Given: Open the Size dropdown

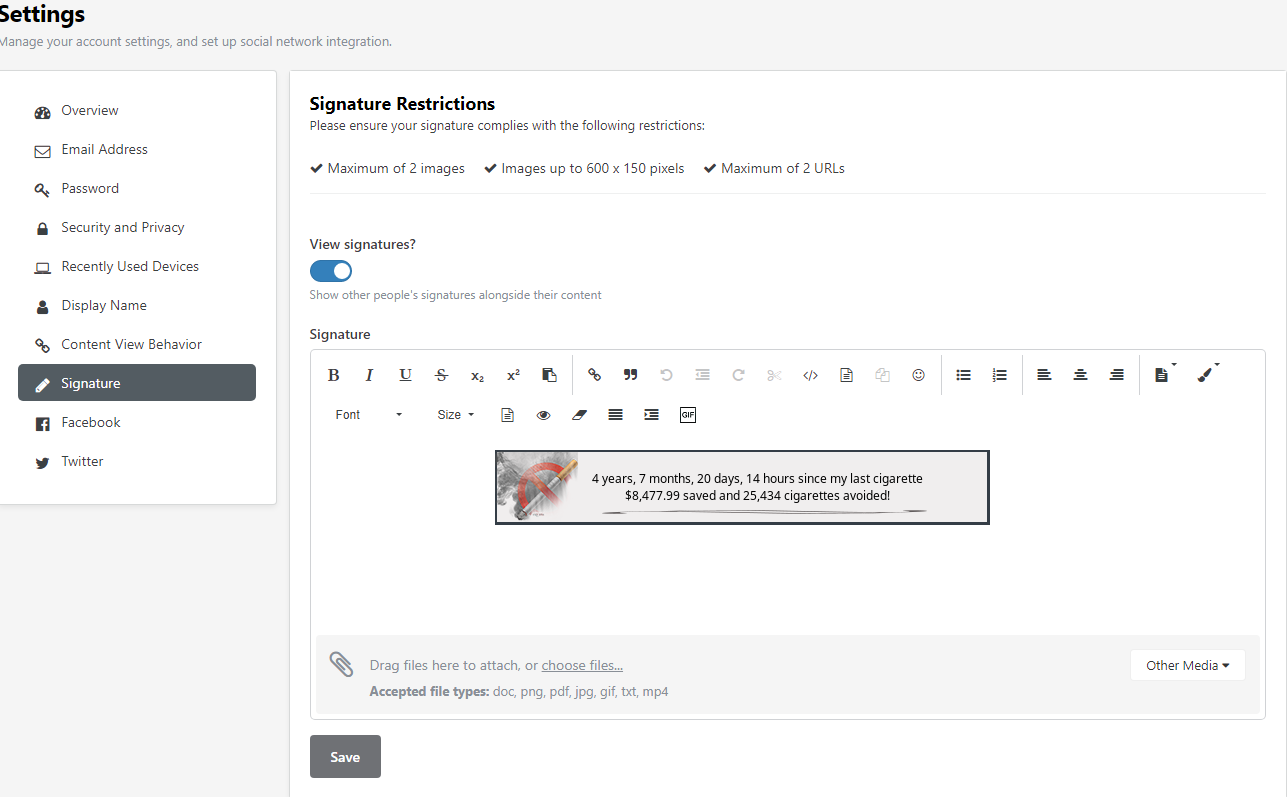Looking at the screenshot, I should pos(456,414).
